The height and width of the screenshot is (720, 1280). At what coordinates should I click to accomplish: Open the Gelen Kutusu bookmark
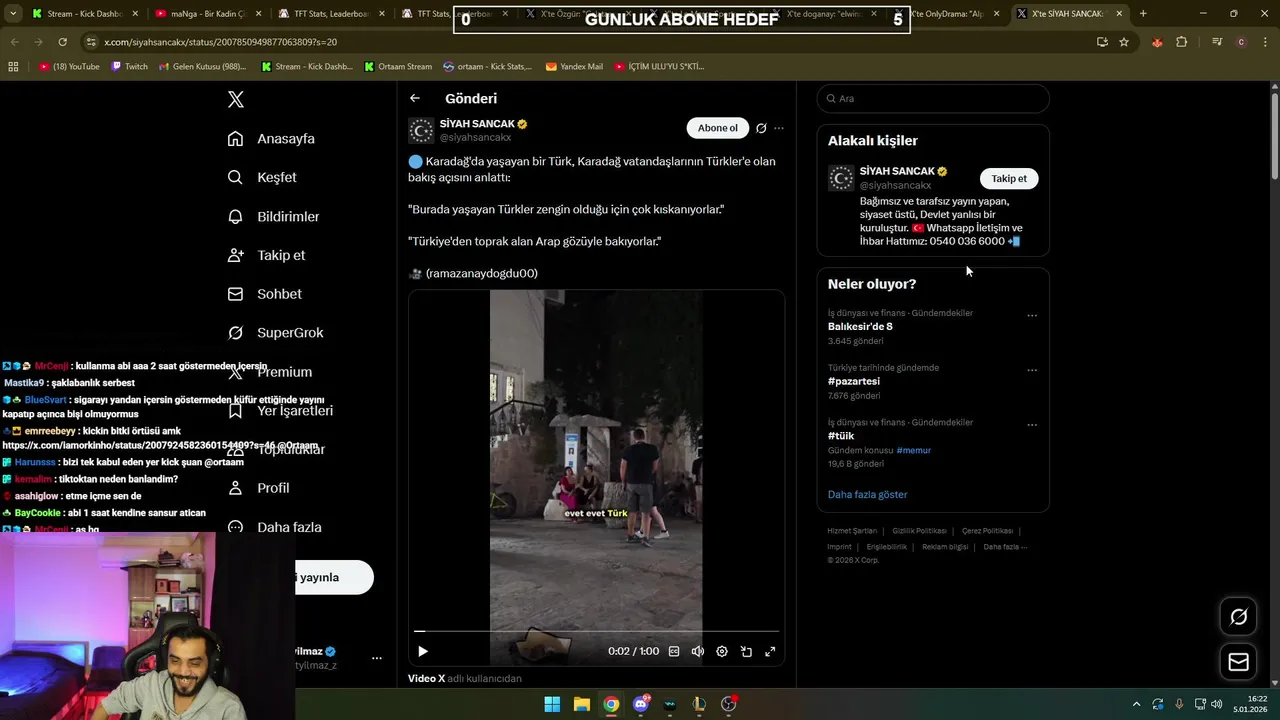(201, 67)
